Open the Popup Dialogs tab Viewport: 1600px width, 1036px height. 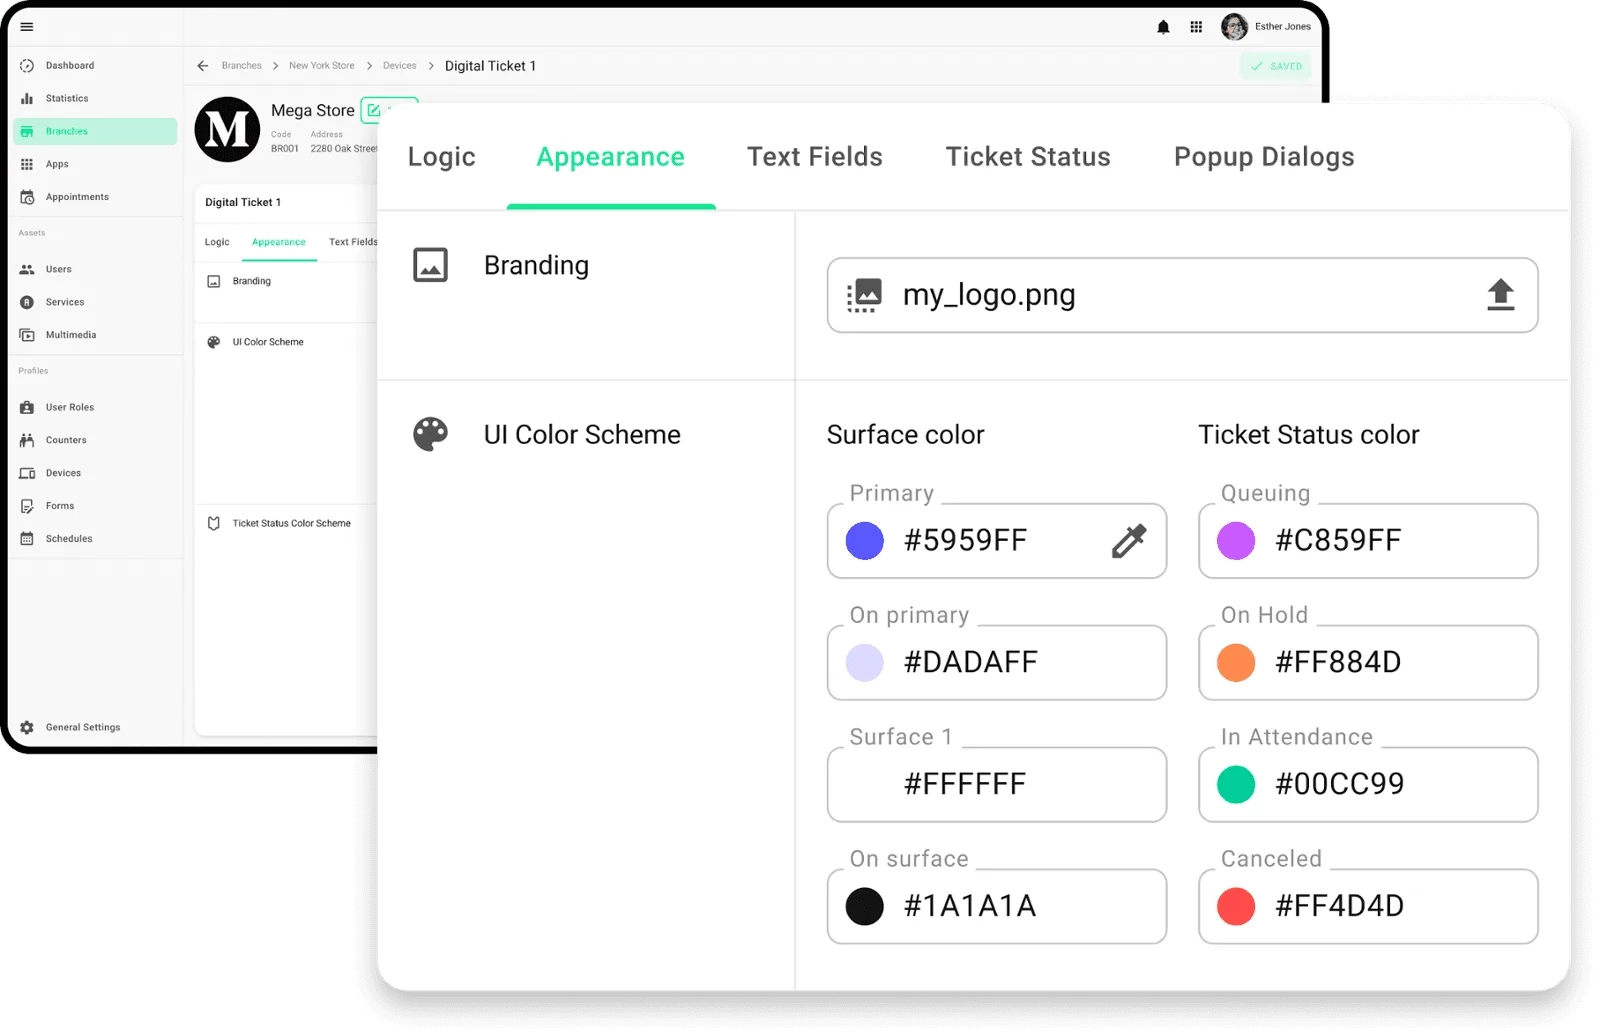pyautogui.click(x=1263, y=157)
